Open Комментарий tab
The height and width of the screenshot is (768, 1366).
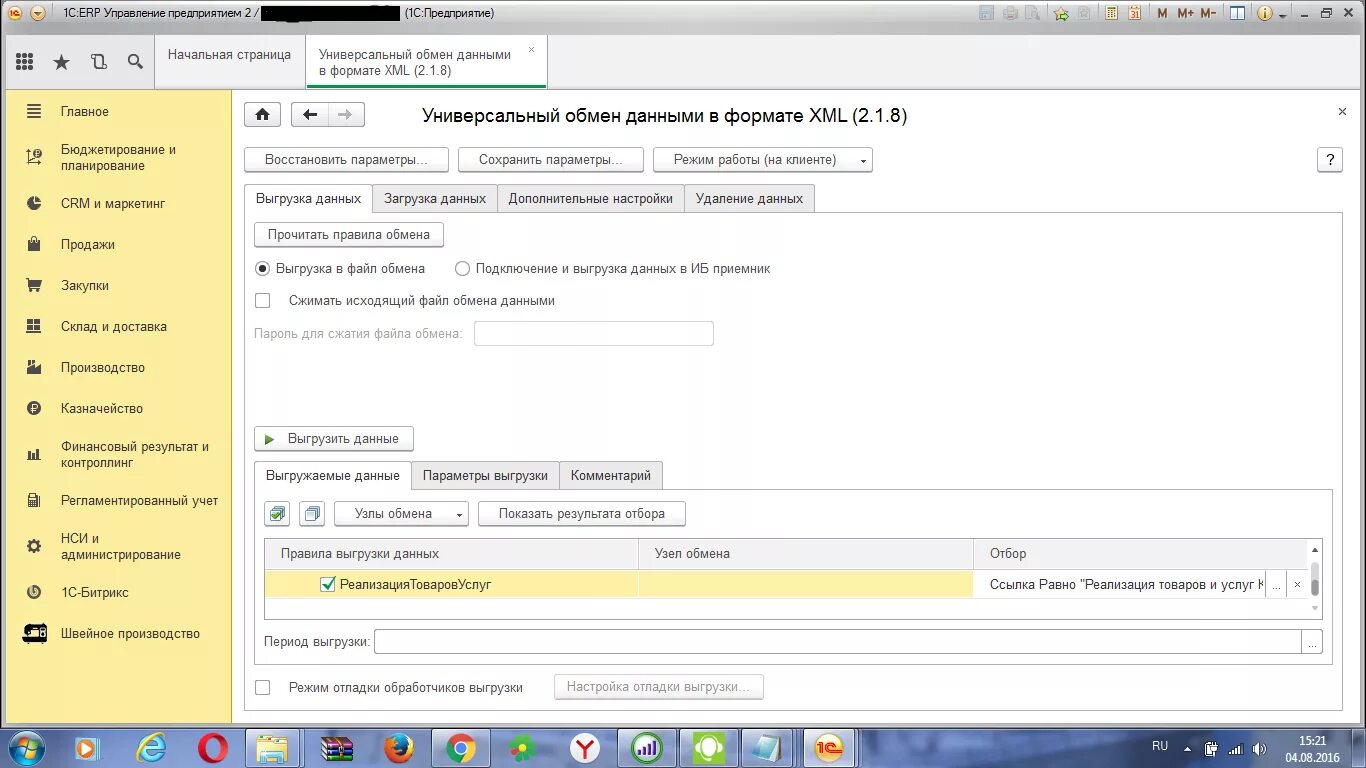click(x=610, y=475)
